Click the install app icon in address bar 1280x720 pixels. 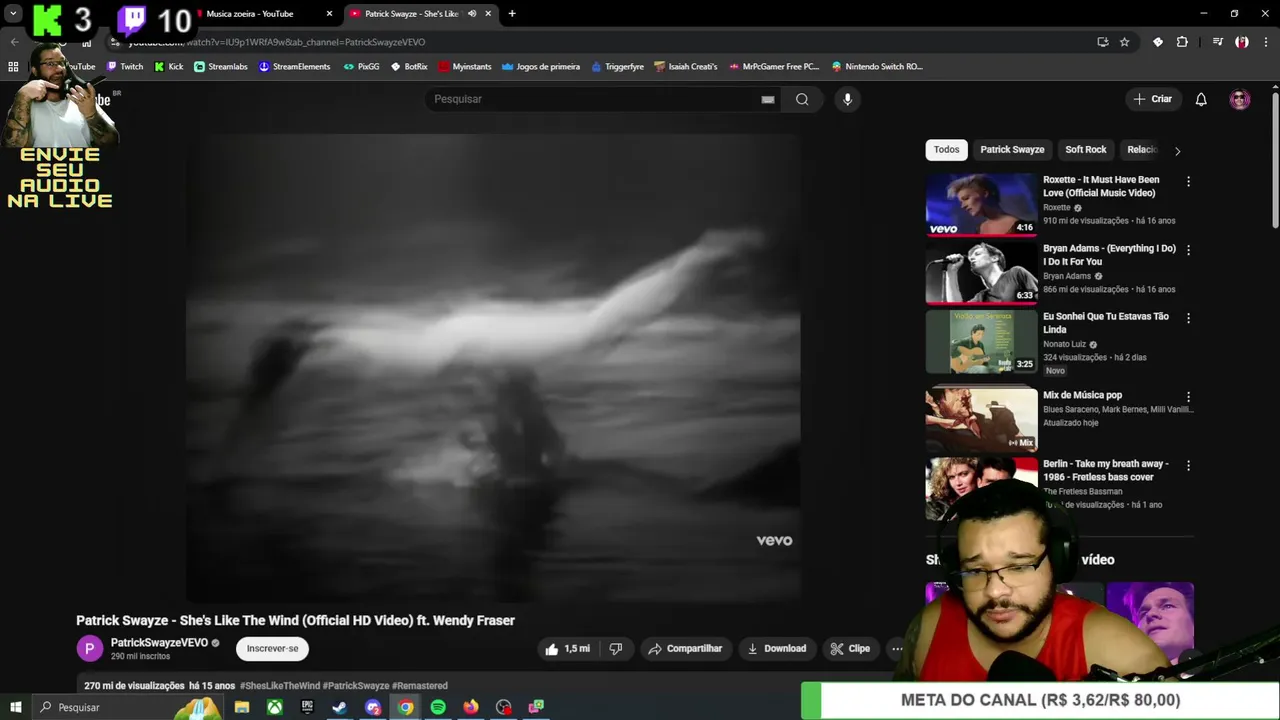[1103, 42]
